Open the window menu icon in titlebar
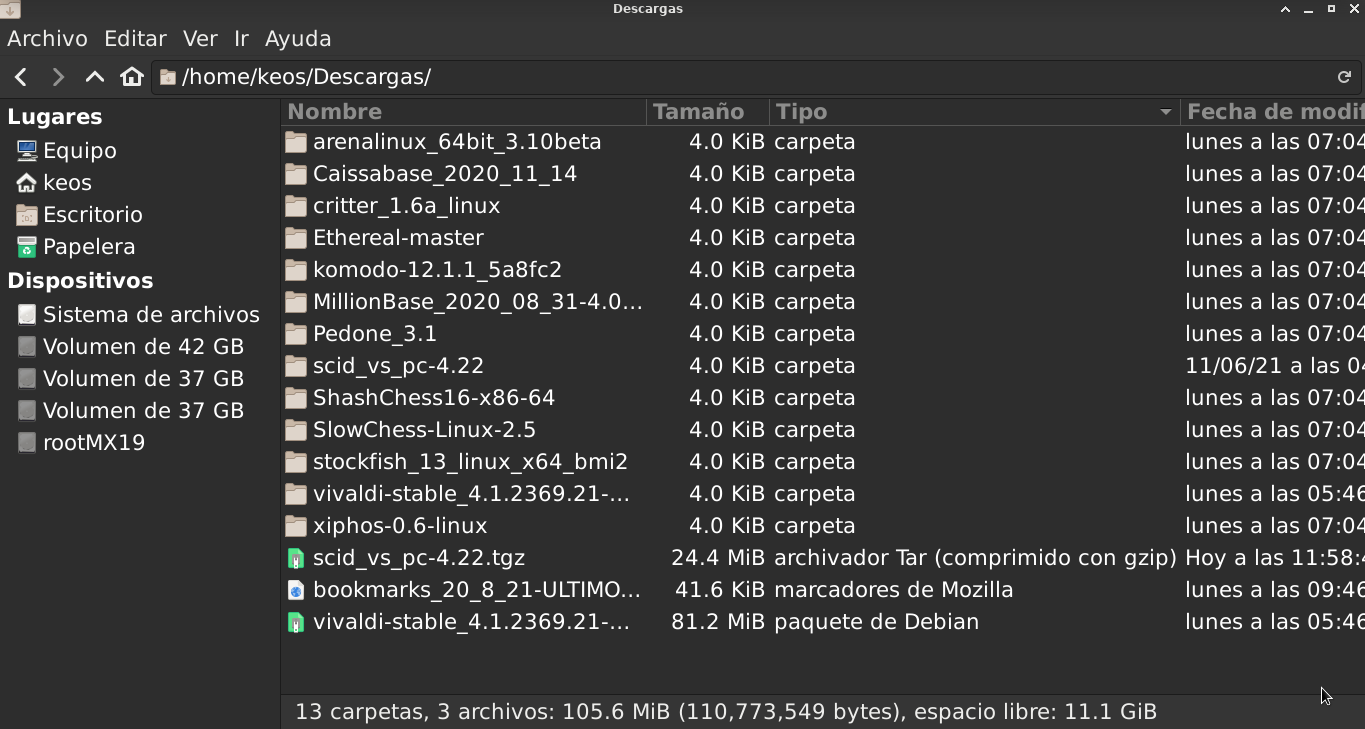Viewport: 1365px width, 729px height. click(9, 9)
